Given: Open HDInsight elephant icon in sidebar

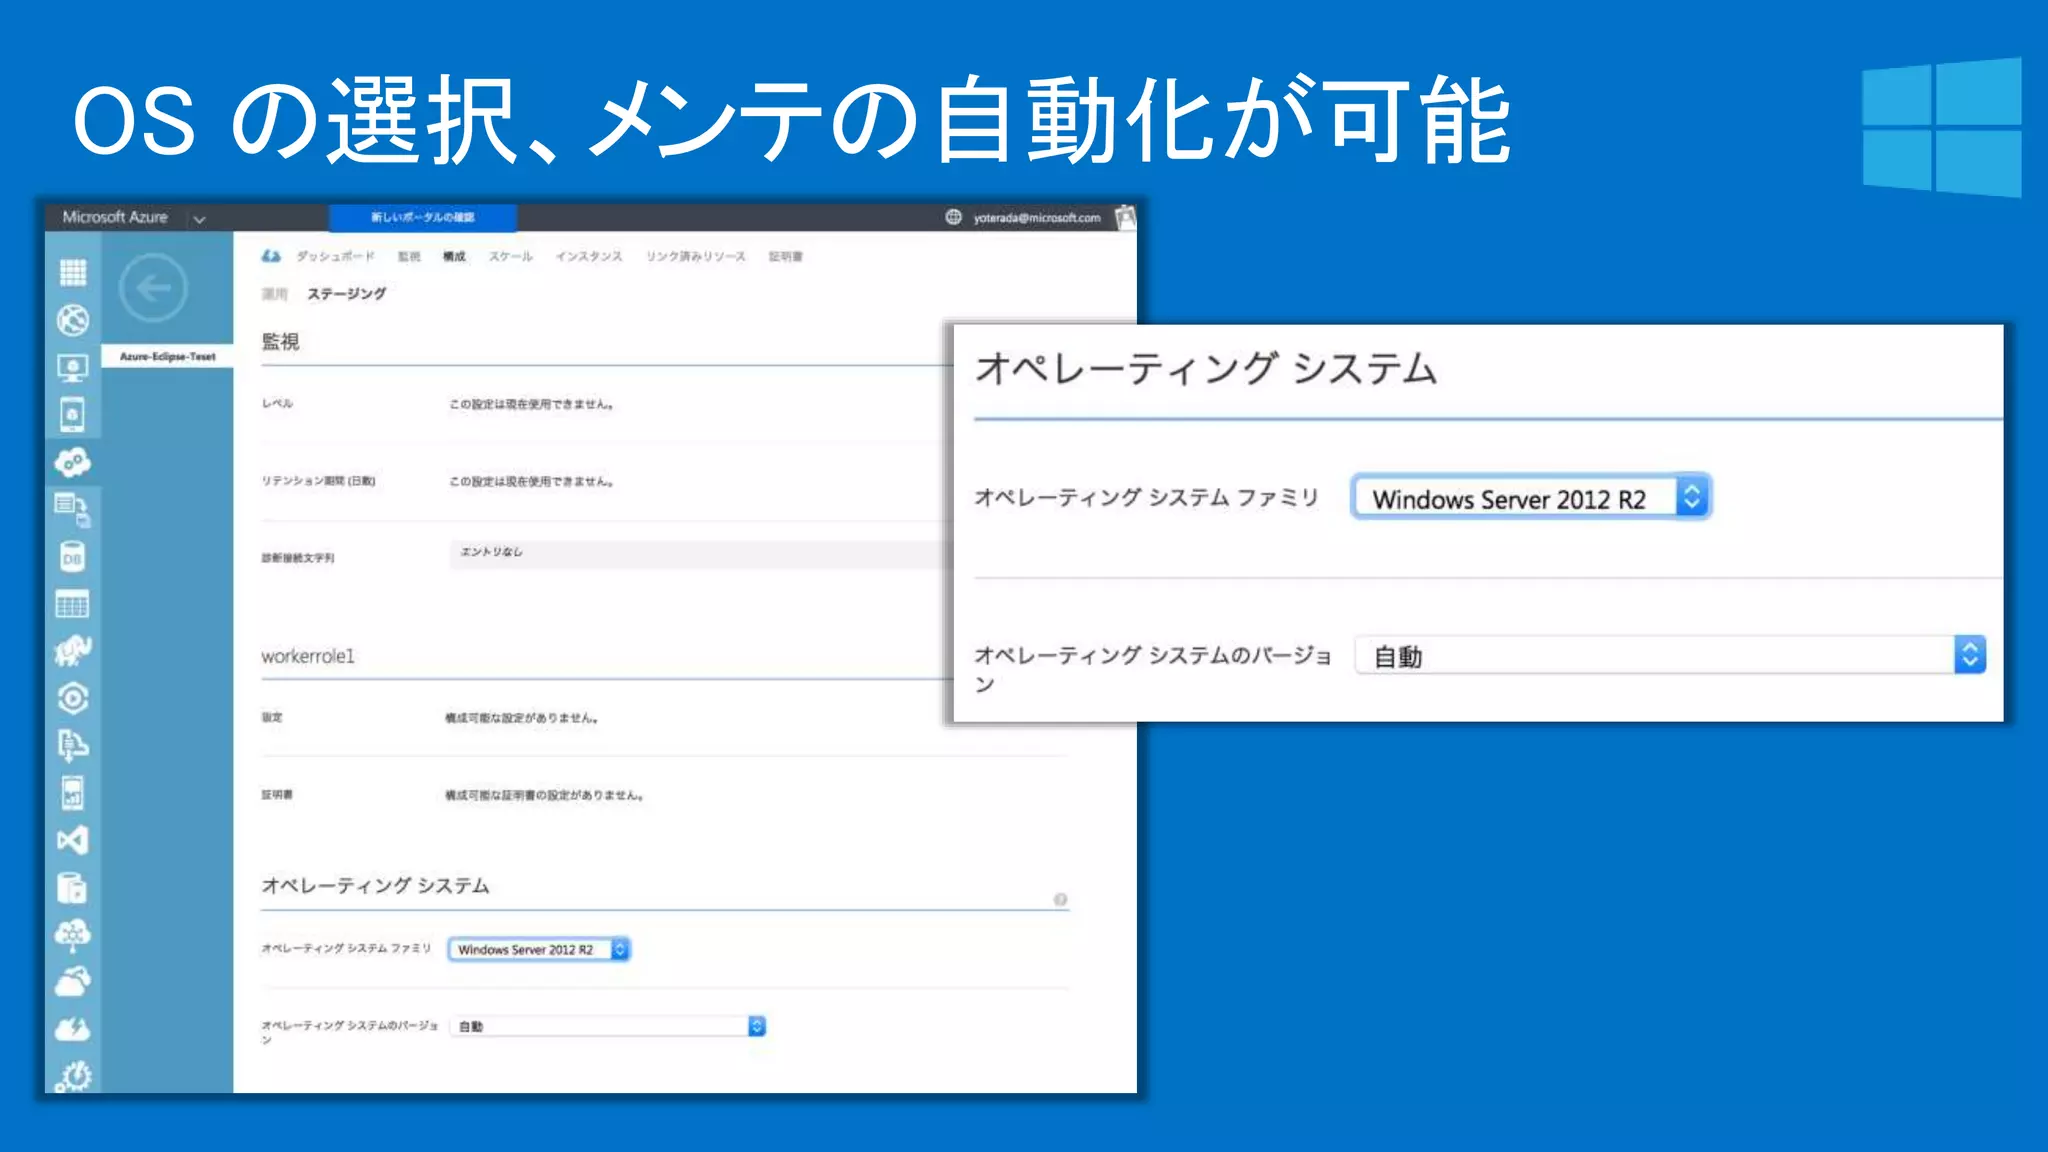Looking at the screenshot, I should [x=73, y=651].
